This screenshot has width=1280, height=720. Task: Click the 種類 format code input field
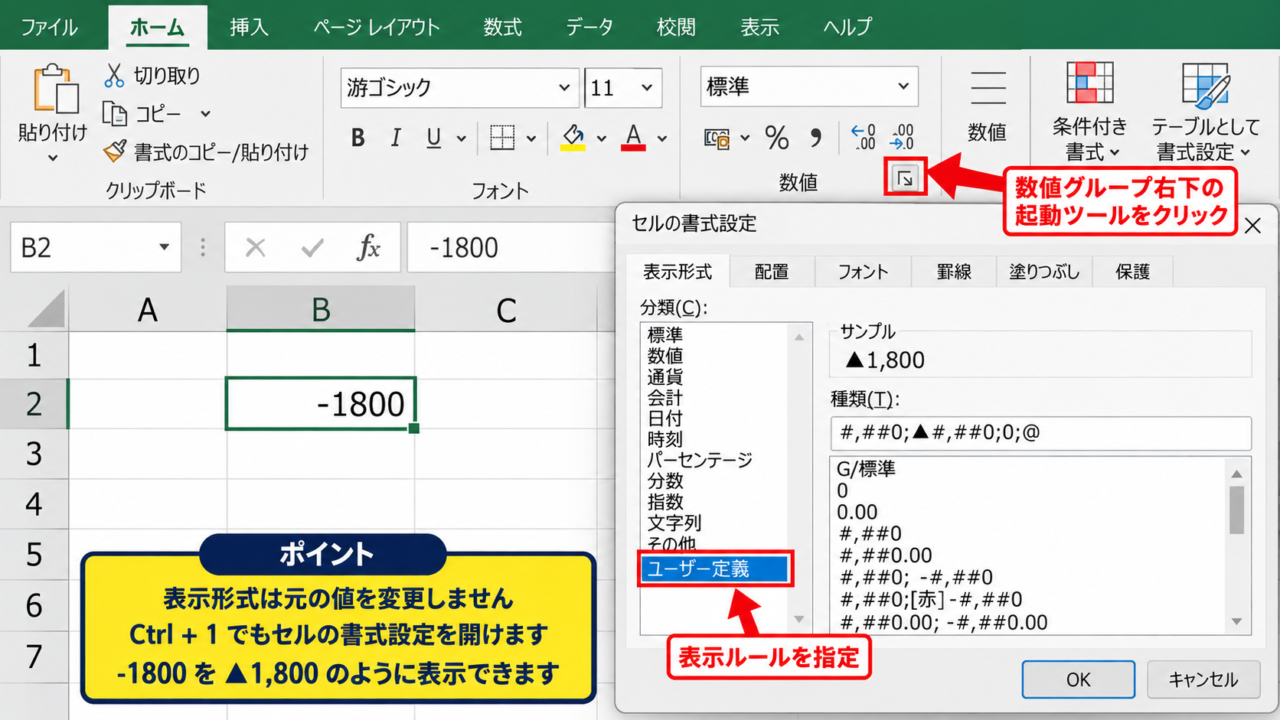pos(1041,433)
